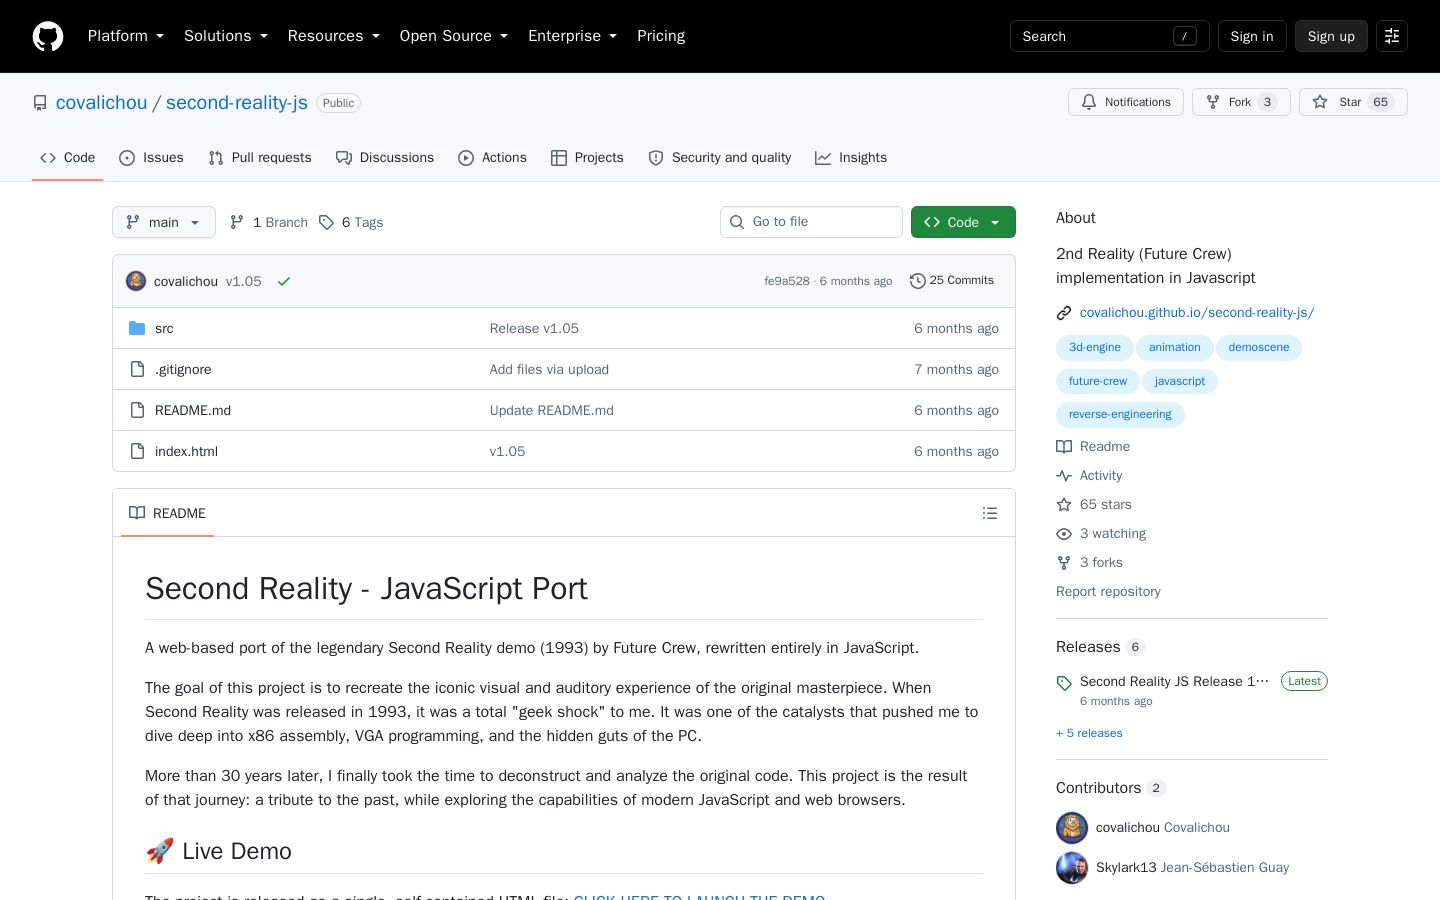Click the Sign up button
The height and width of the screenshot is (900, 1440).
coord(1331,36)
